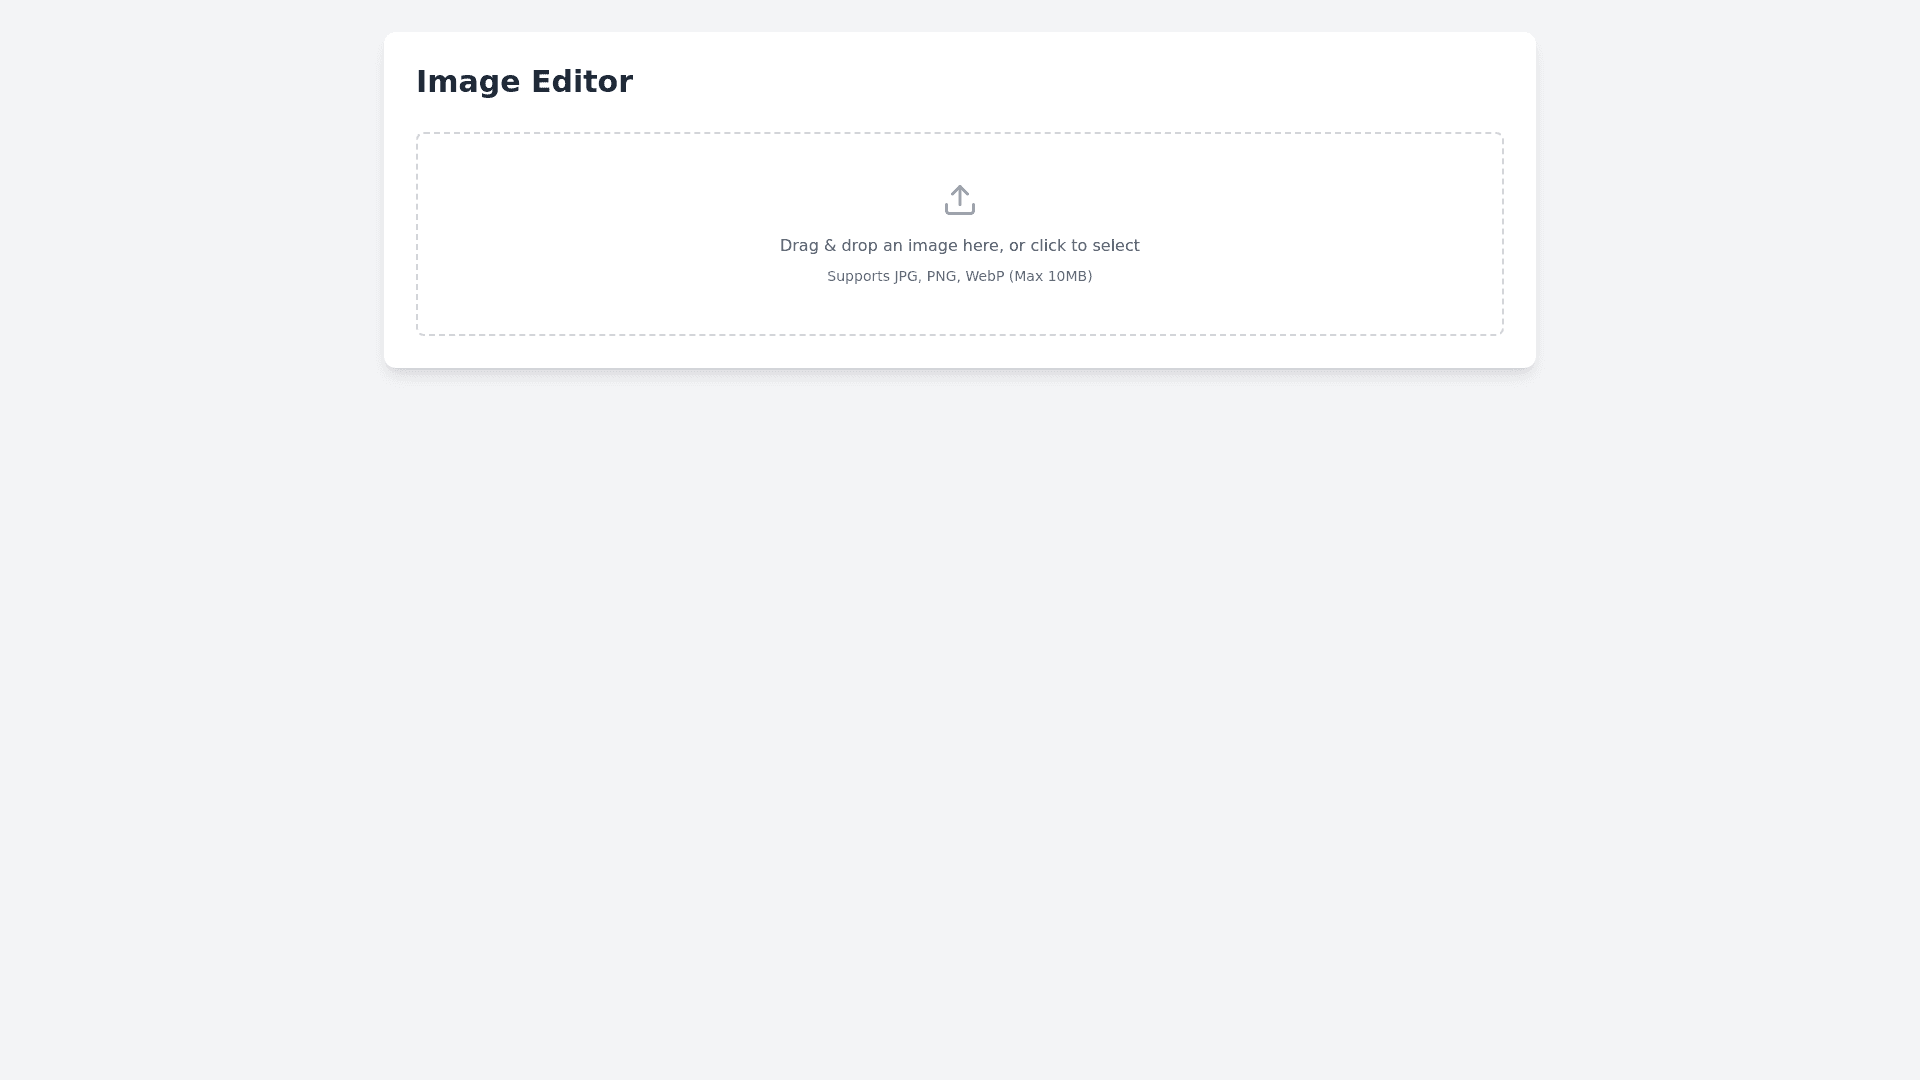Click "WebP" in the supported formats

(x=984, y=276)
